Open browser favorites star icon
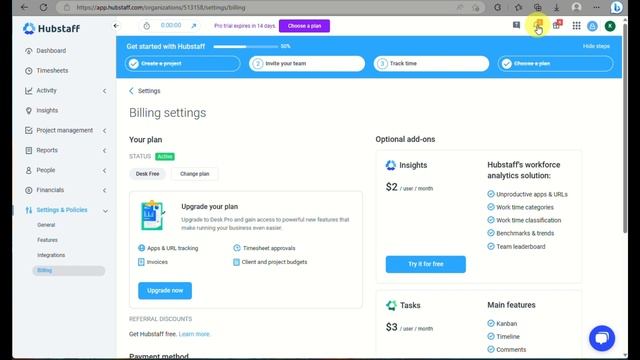Image resolution: width=640 pixels, height=360 pixels. pyautogui.click(x=518, y=7)
